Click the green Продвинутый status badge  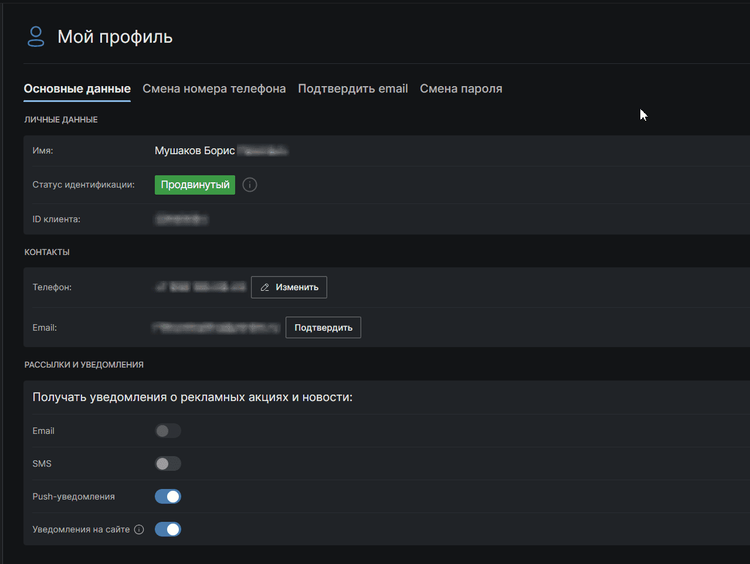tap(195, 185)
